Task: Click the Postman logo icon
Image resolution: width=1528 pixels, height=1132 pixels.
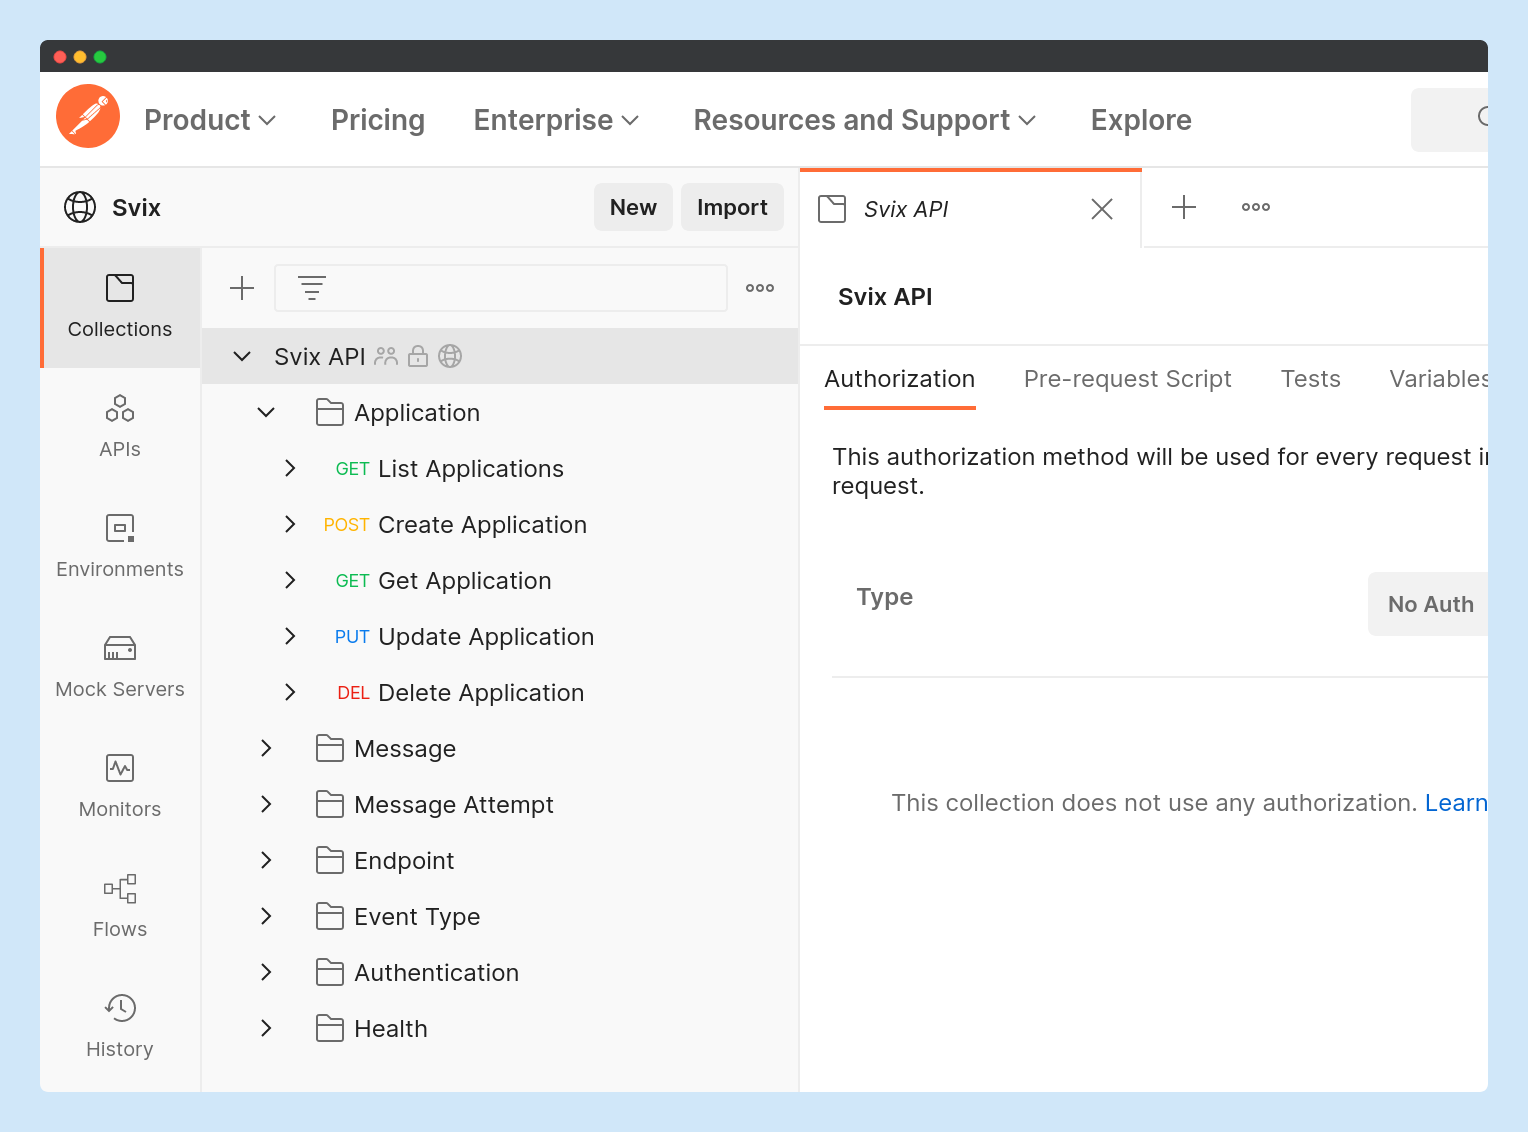Action: click(88, 116)
